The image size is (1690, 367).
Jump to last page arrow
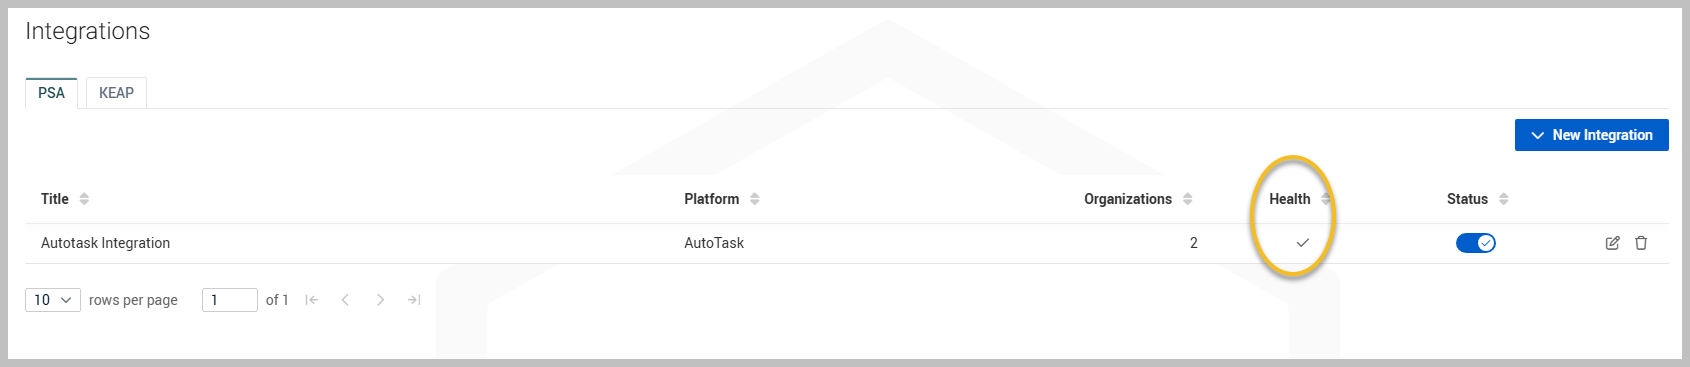414,300
